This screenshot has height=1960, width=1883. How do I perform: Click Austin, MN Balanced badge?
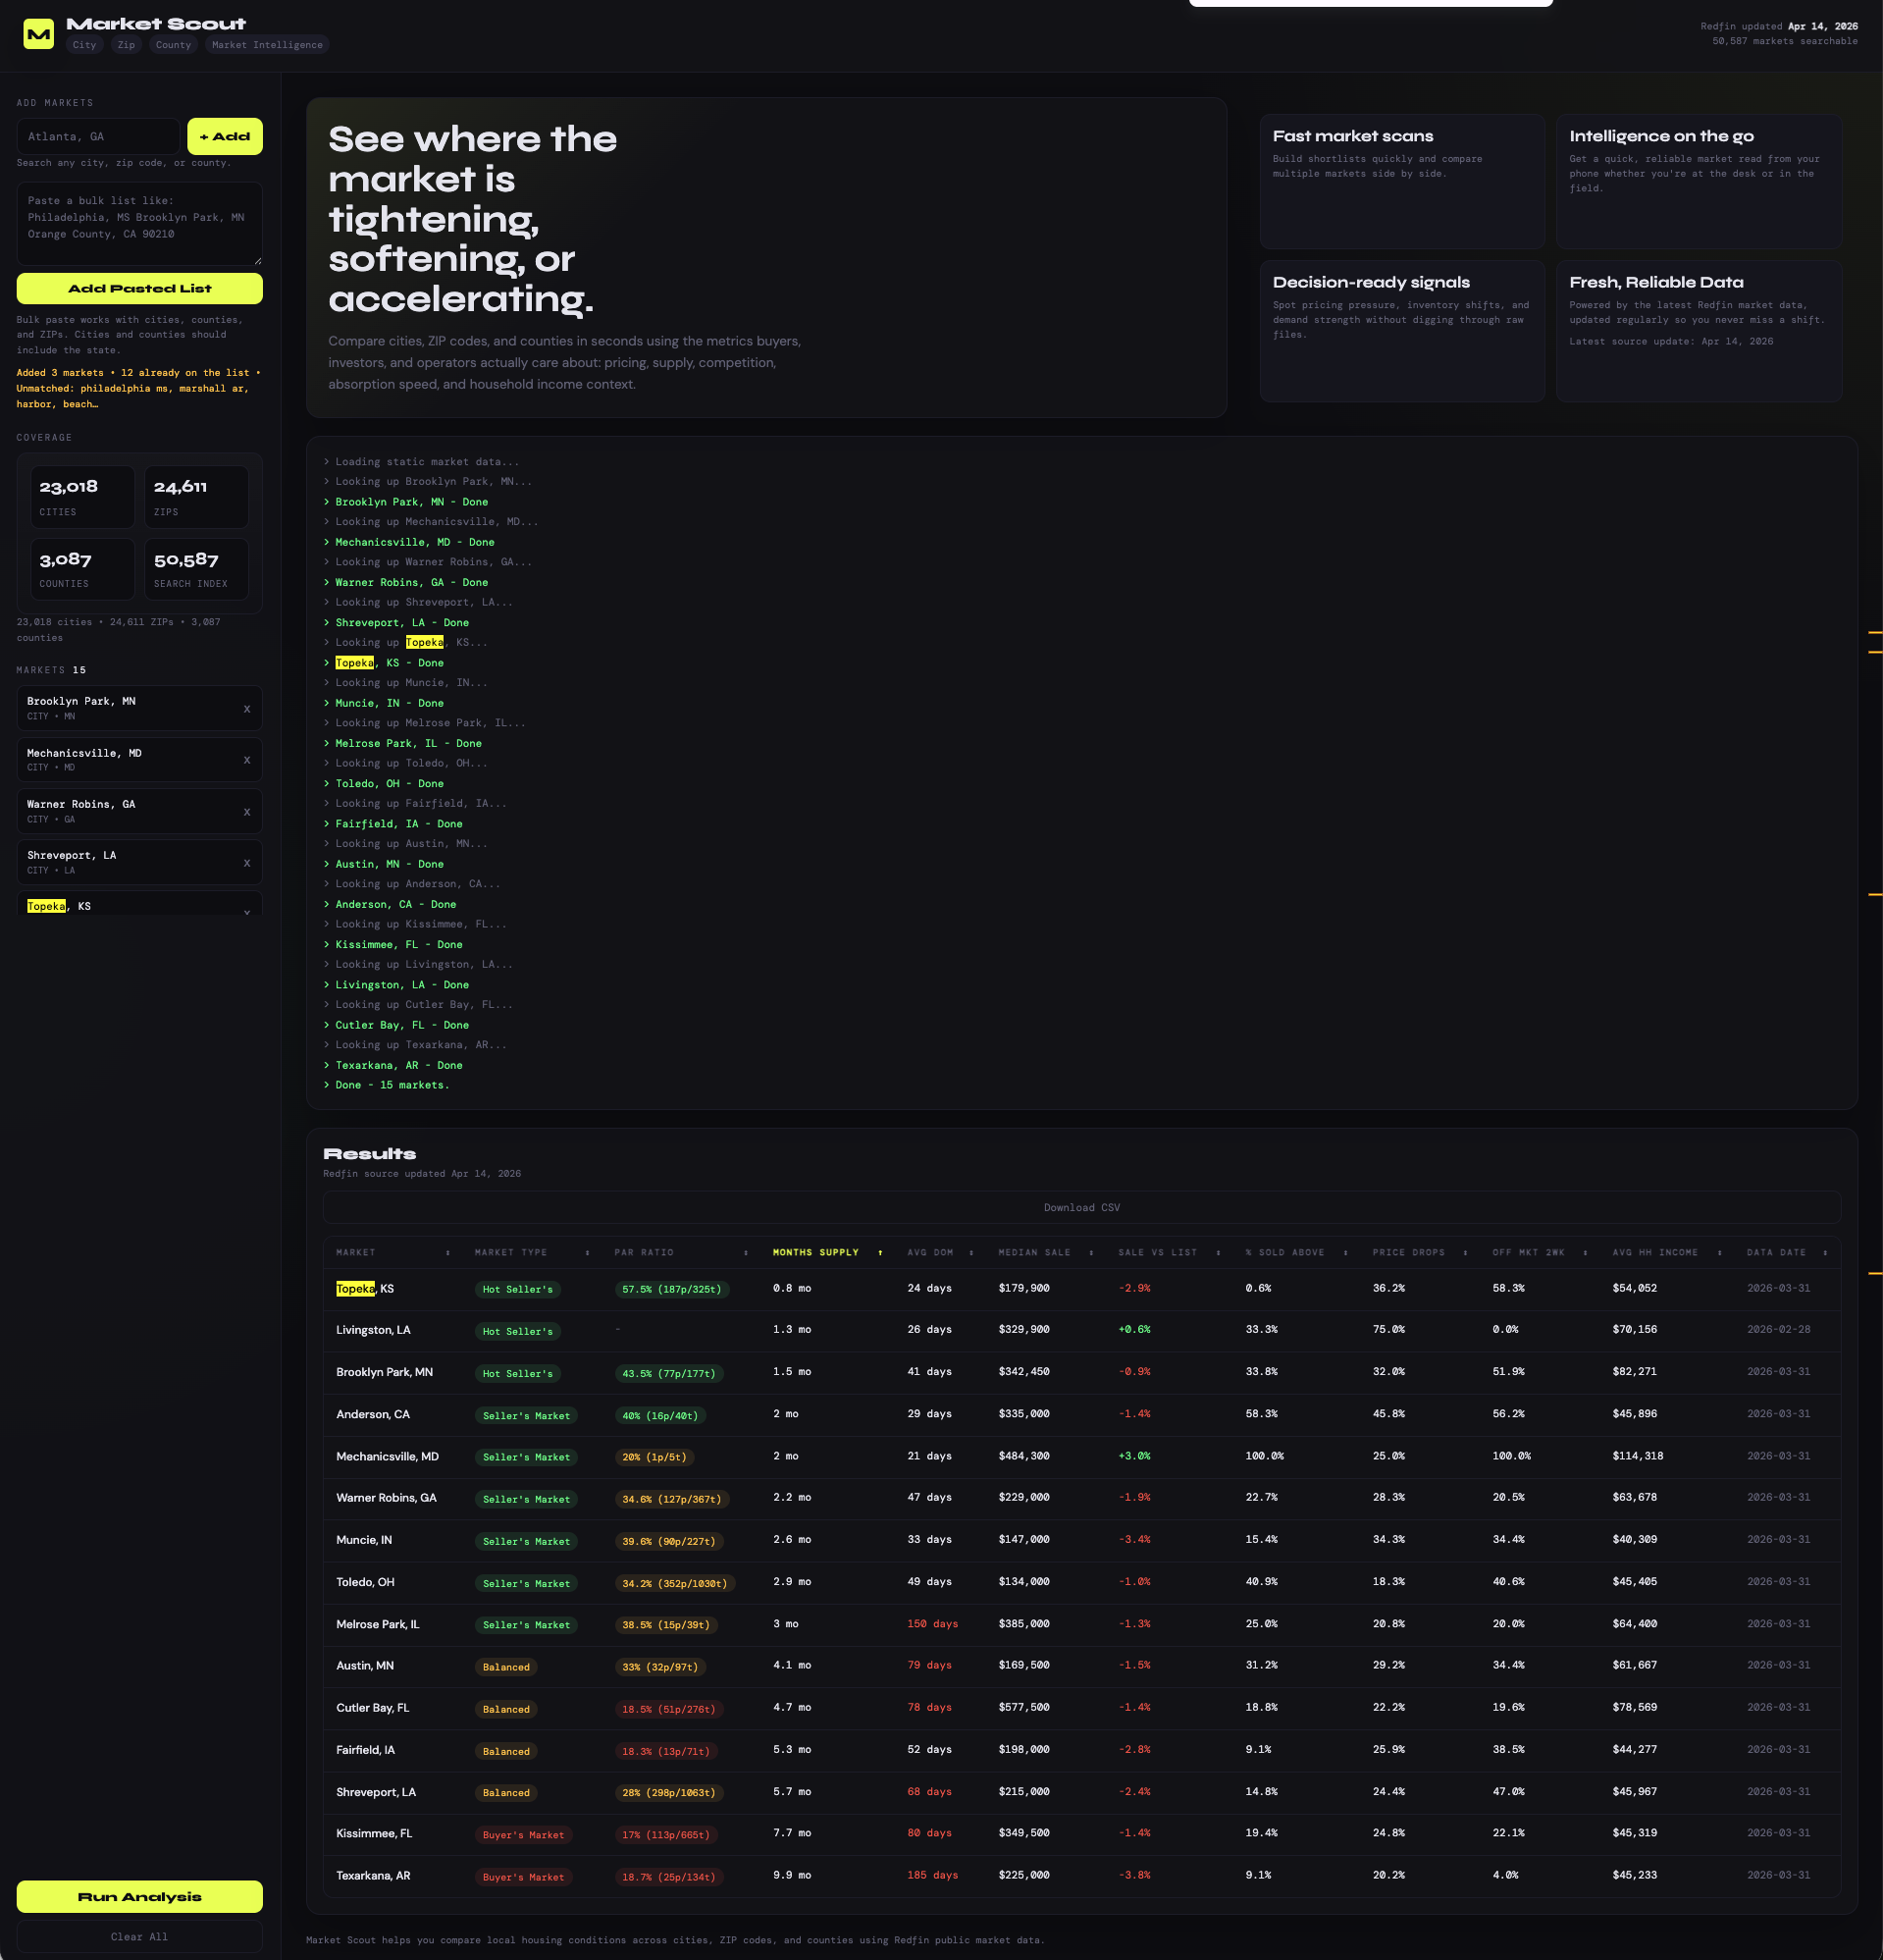click(x=506, y=1667)
